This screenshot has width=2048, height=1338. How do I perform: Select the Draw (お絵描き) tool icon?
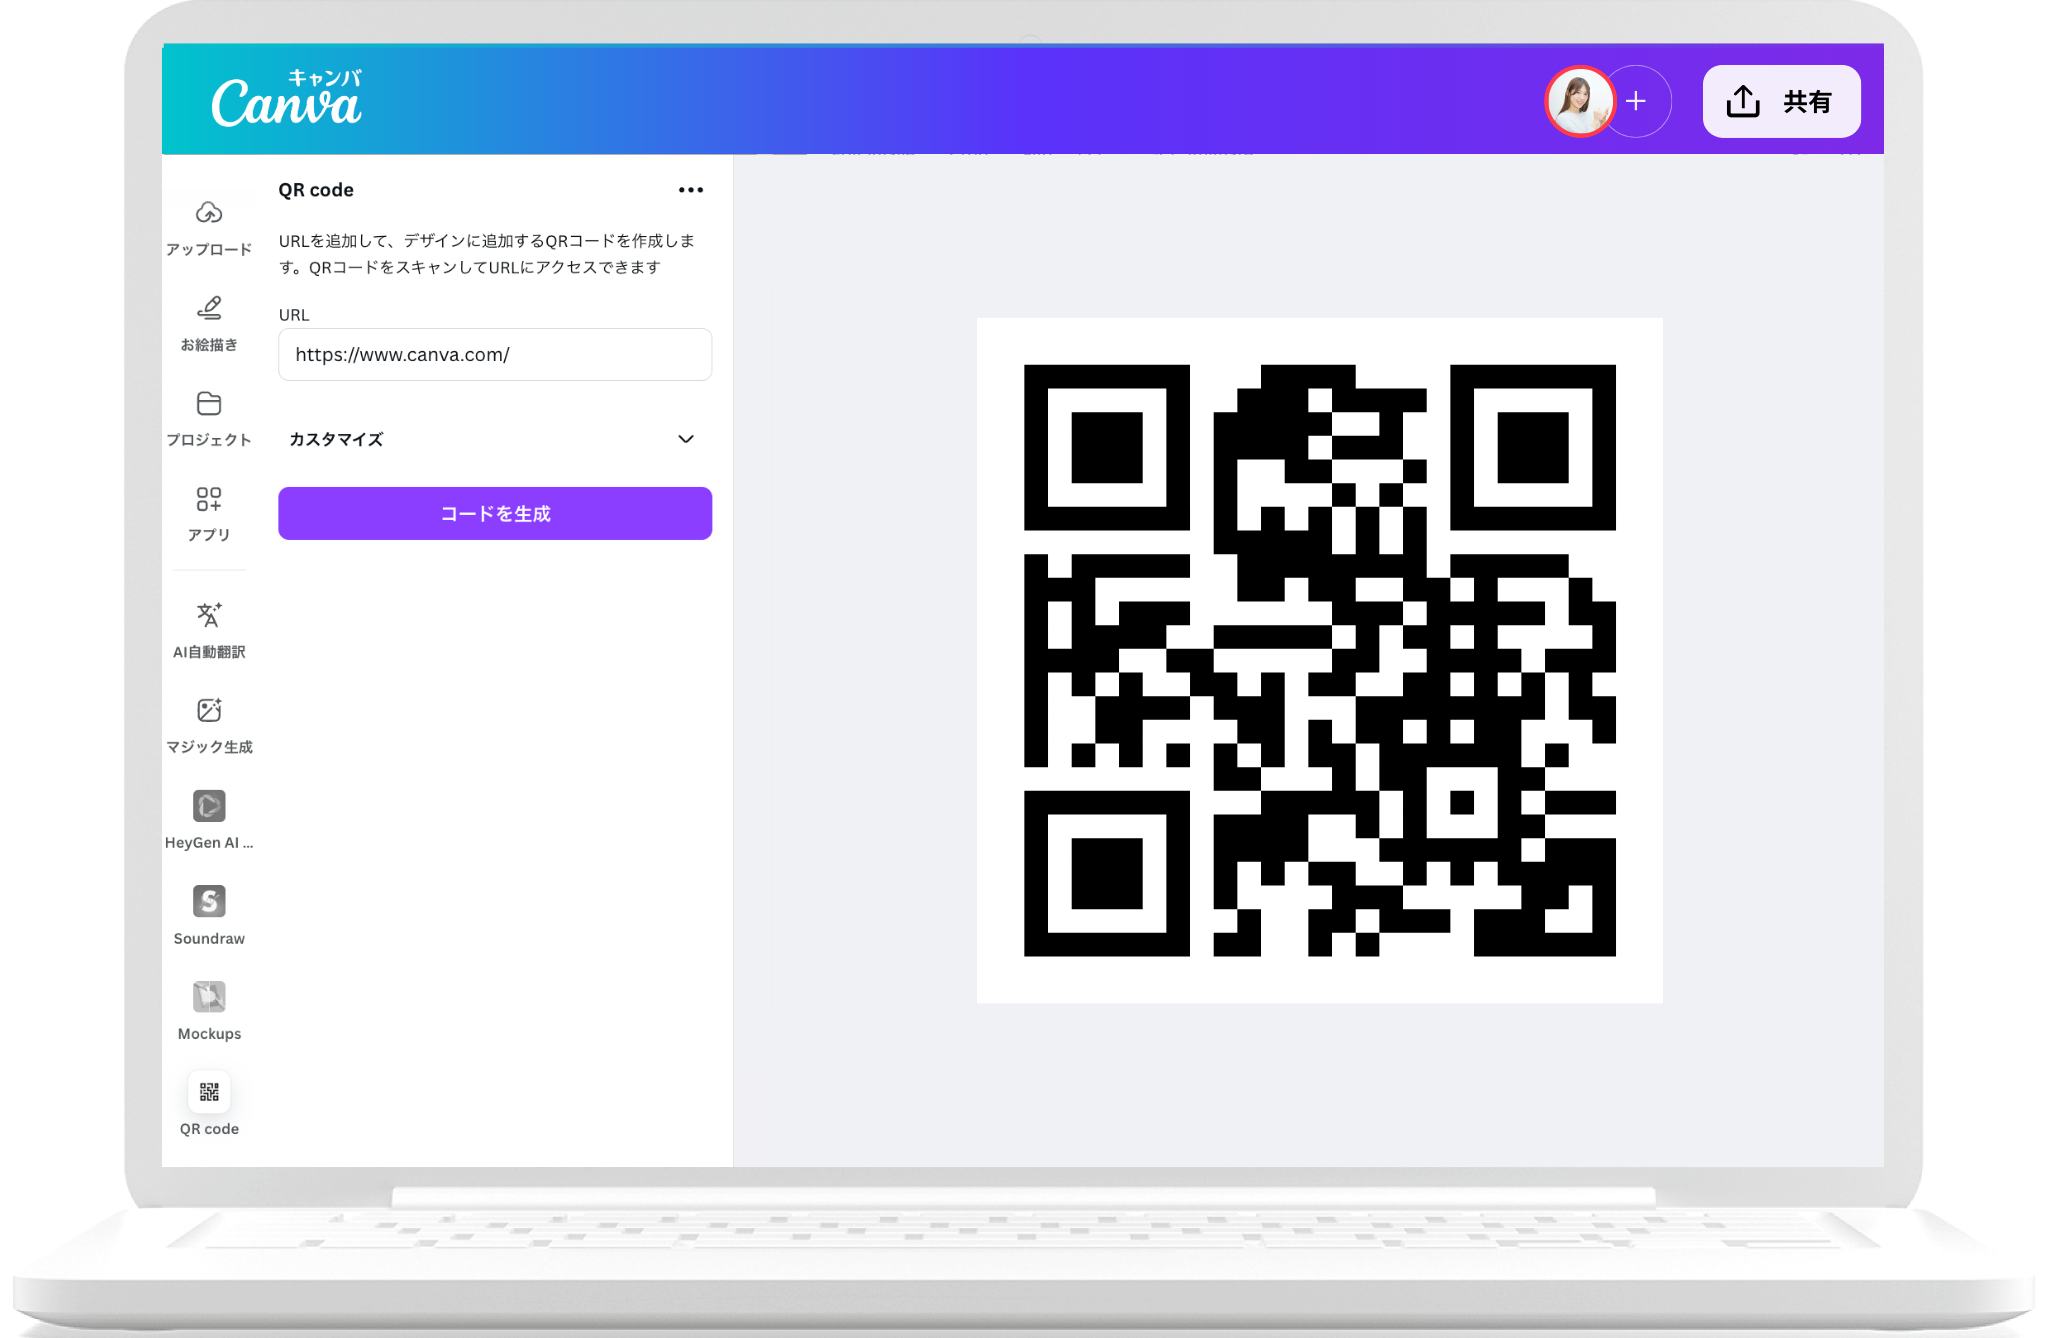pyautogui.click(x=209, y=308)
